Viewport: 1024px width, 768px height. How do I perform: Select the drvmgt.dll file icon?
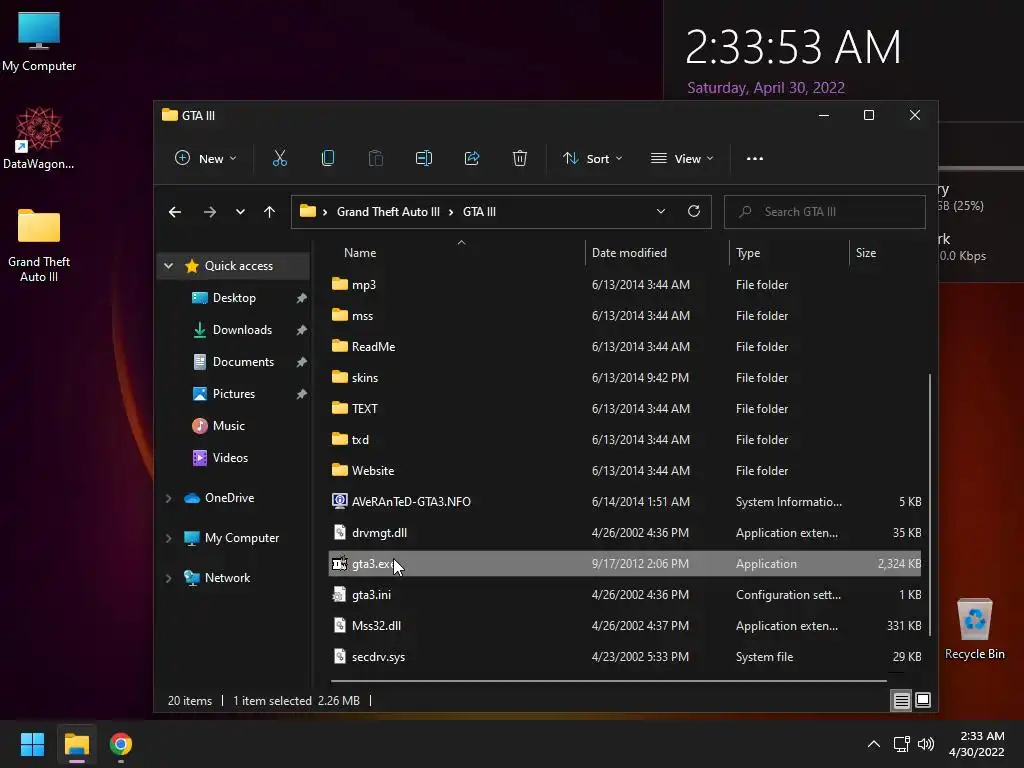click(339, 532)
